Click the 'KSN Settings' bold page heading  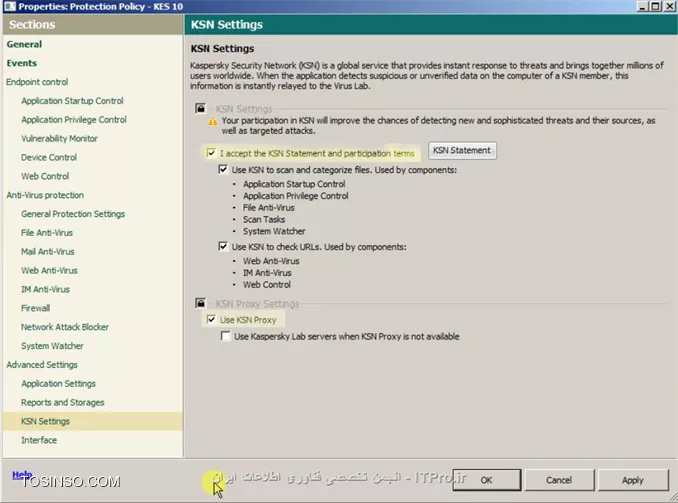222,48
